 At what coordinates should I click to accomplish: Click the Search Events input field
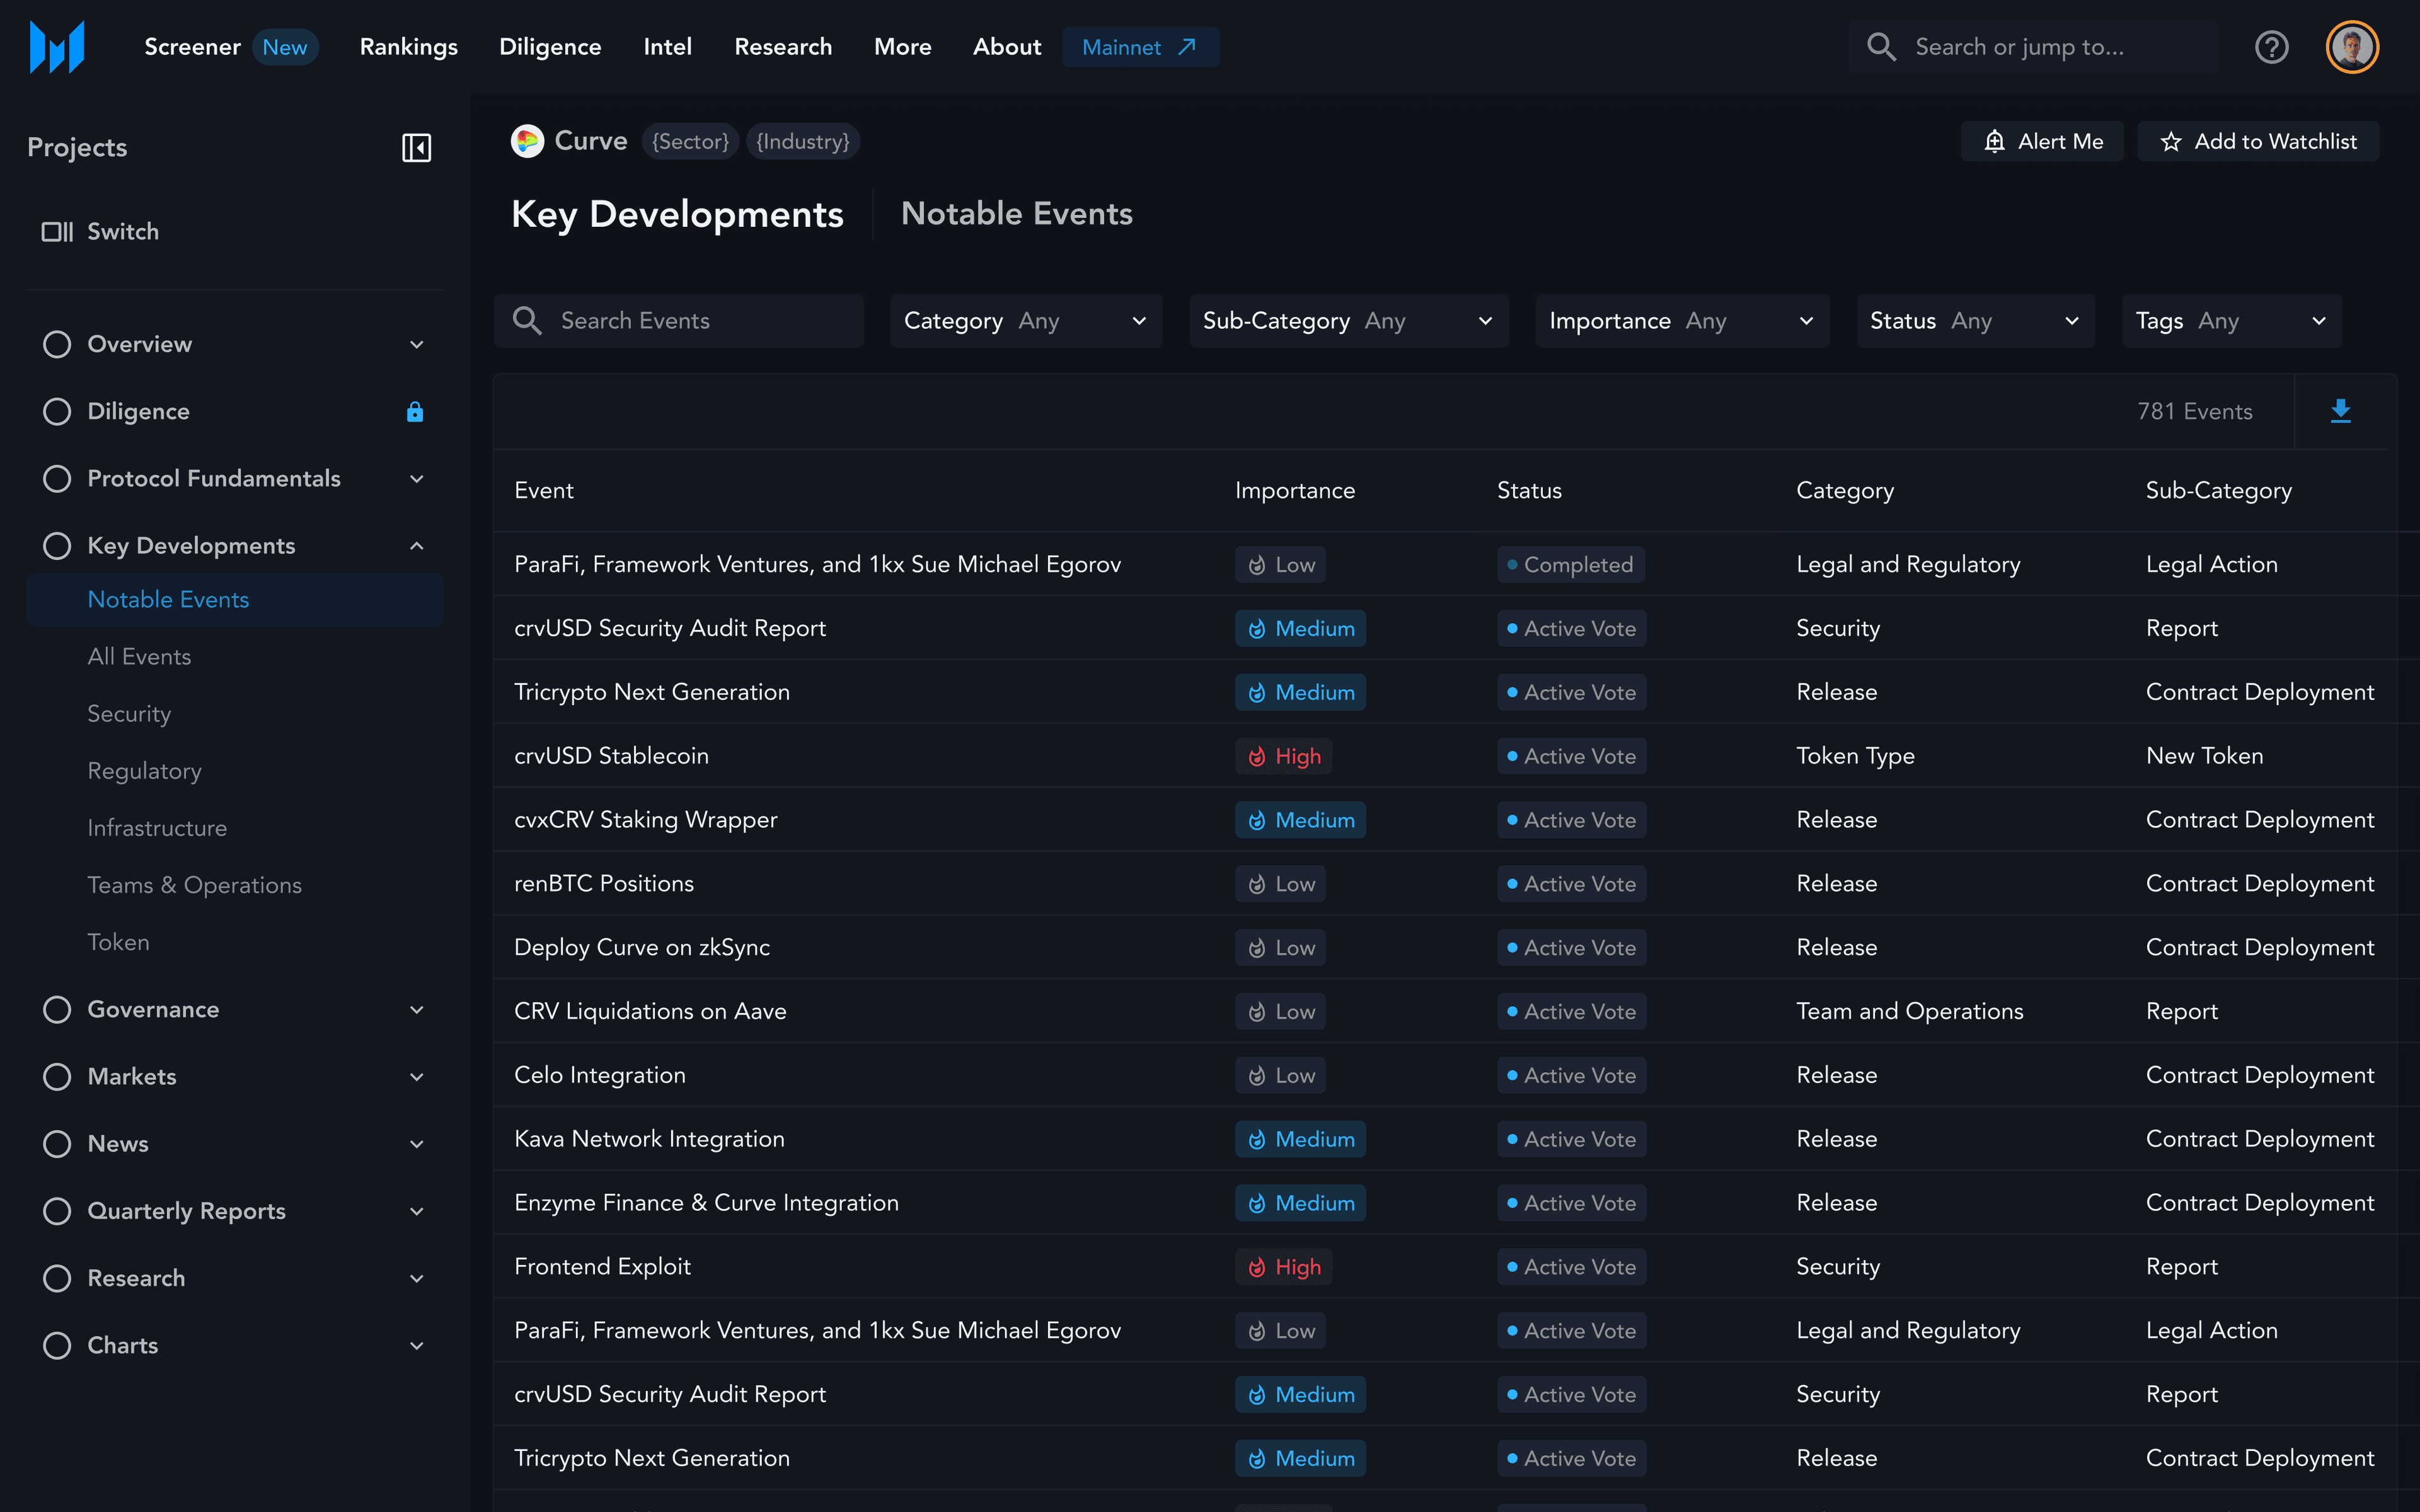(x=679, y=321)
